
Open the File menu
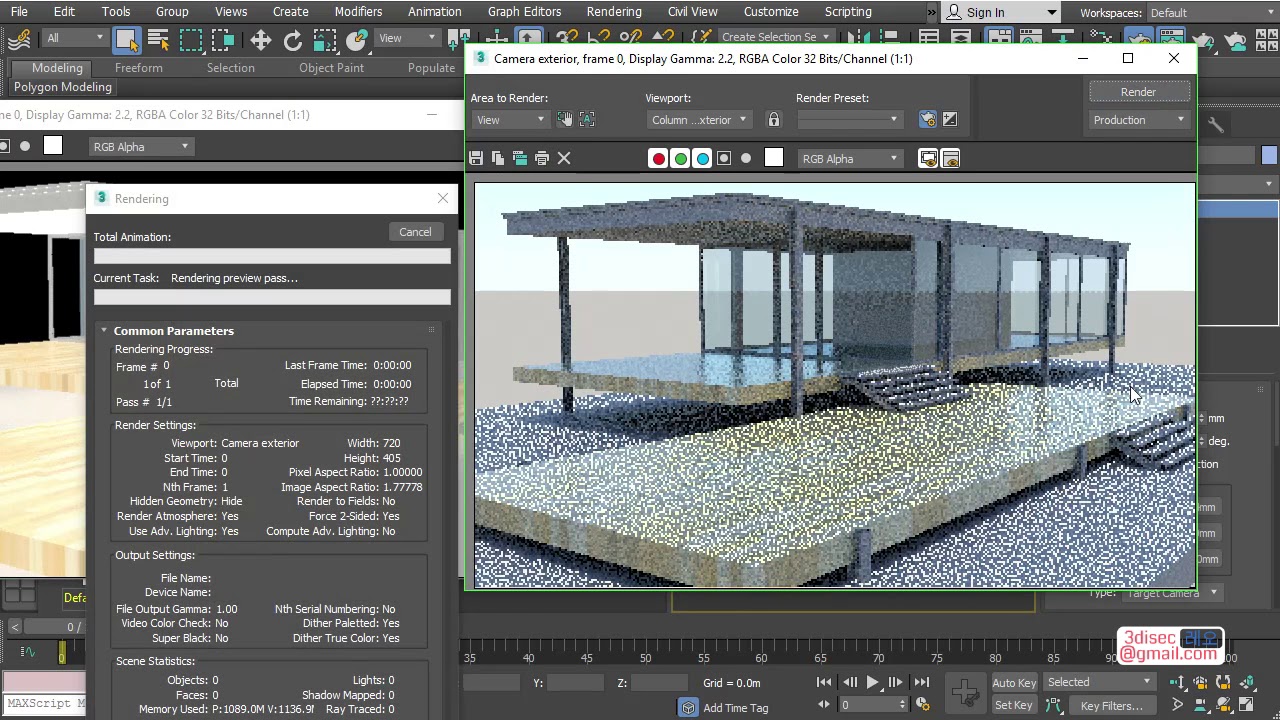pyautogui.click(x=19, y=12)
